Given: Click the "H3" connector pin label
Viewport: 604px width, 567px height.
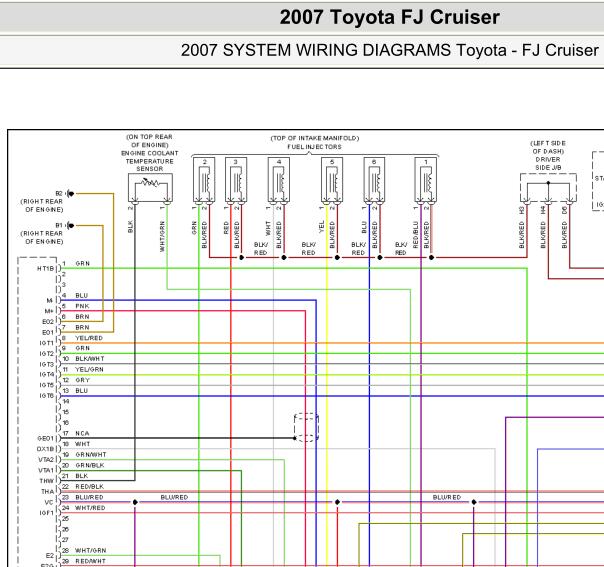Looking at the screenshot, I should pos(522,211).
